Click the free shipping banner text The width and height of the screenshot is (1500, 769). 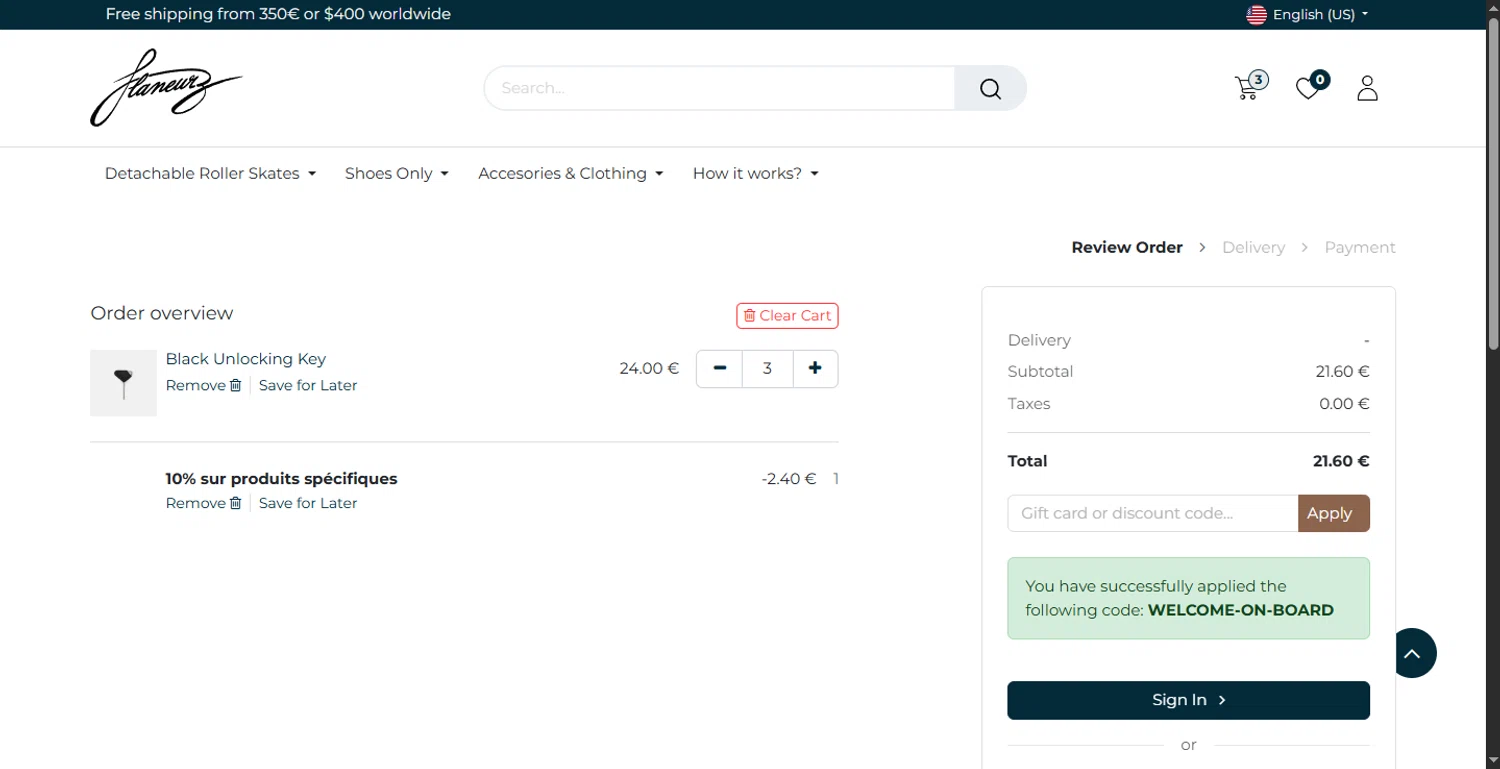click(278, 14)
